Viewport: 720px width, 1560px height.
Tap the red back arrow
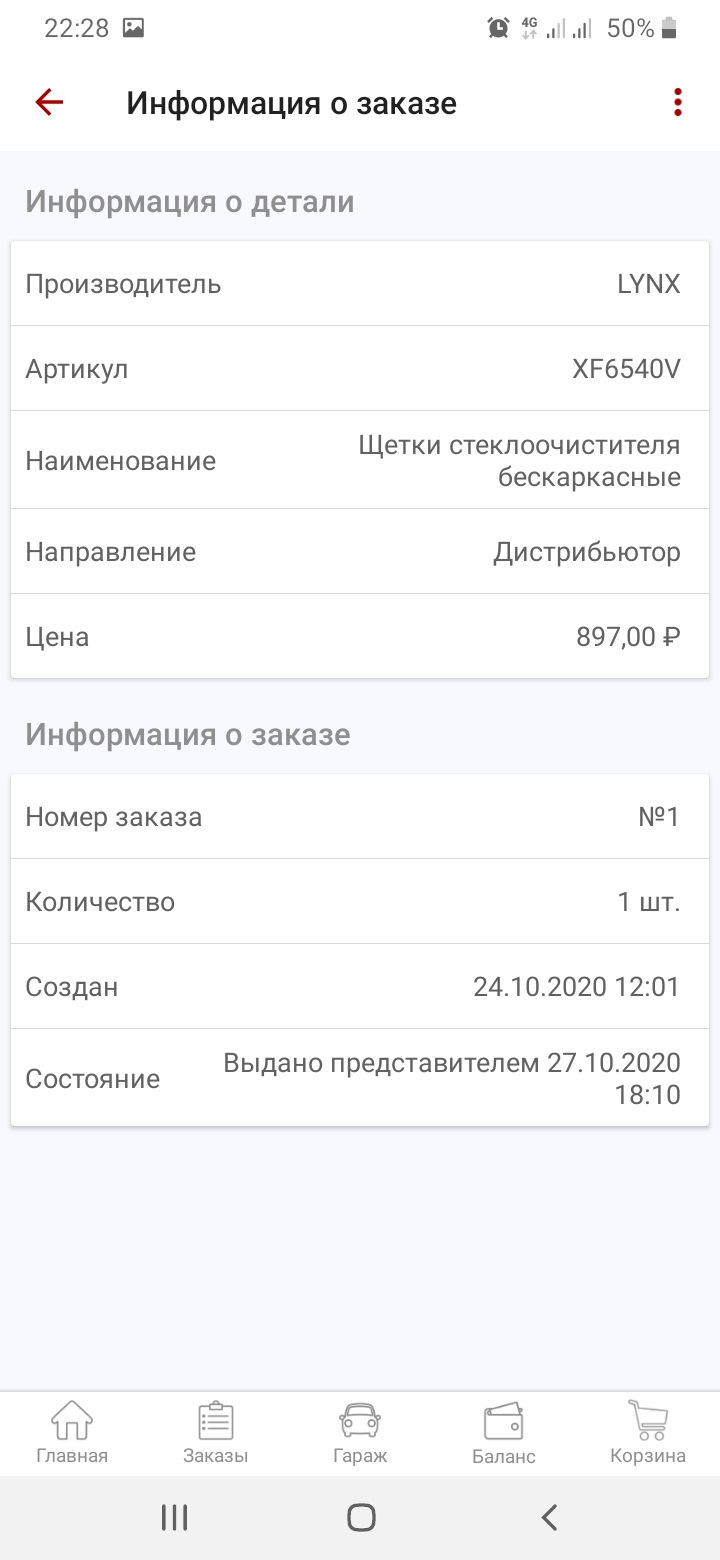pos(49,102)
